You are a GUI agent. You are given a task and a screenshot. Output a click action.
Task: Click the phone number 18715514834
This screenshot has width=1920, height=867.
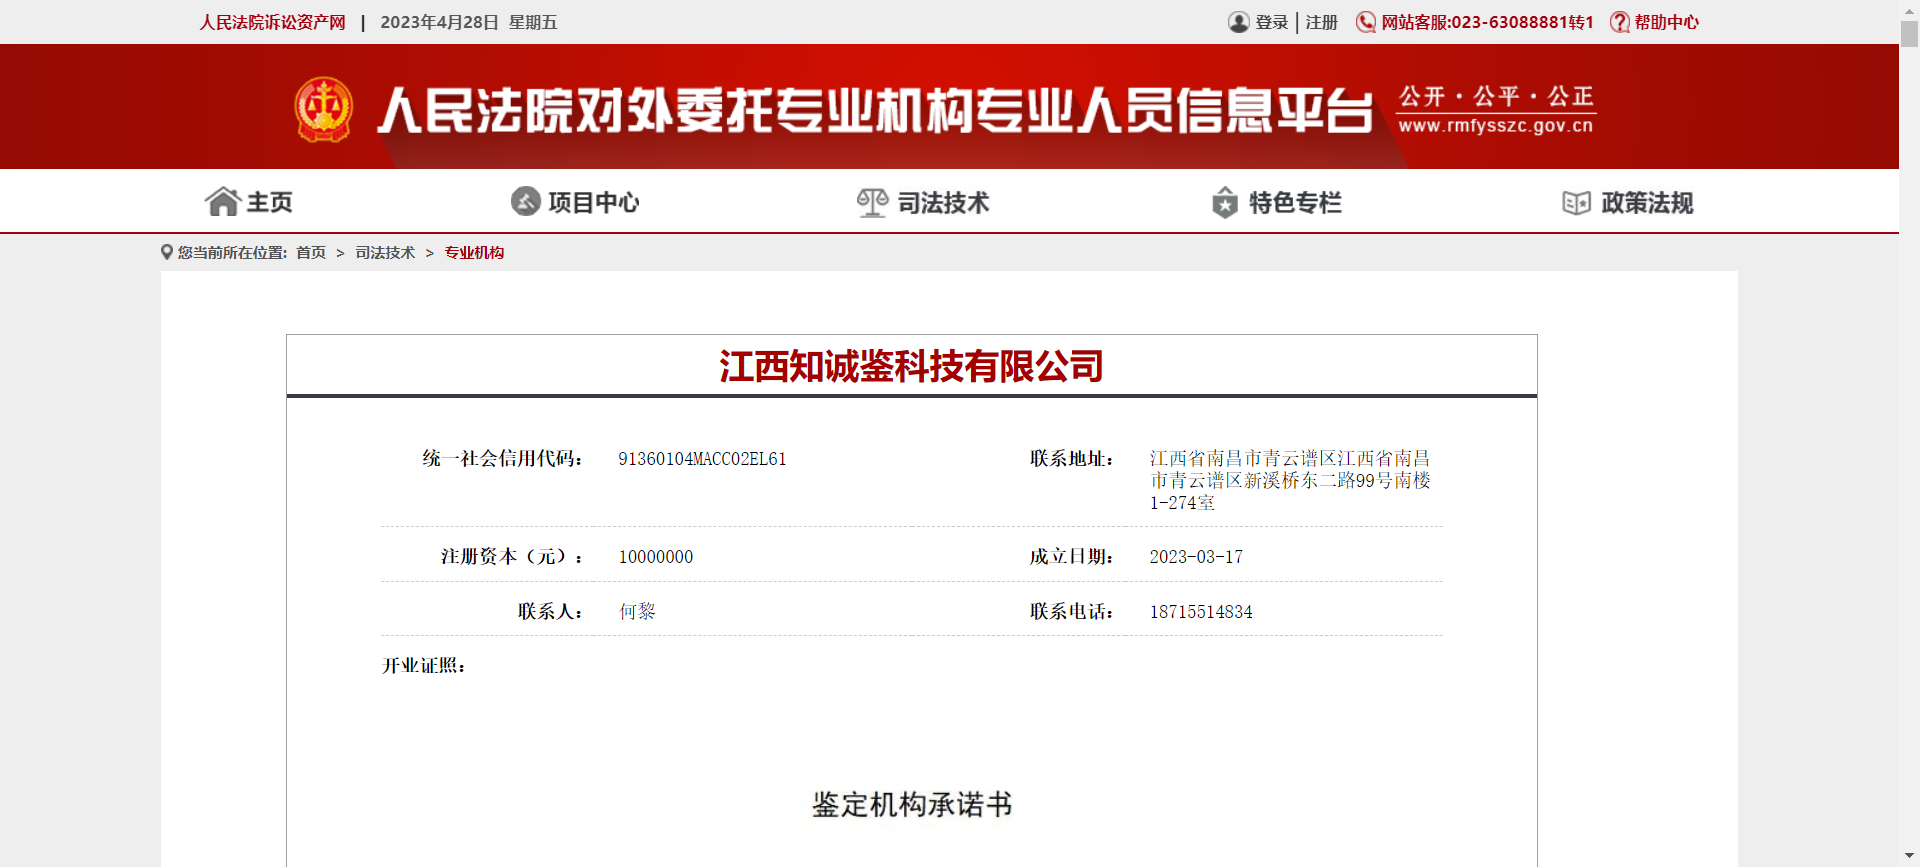point(1201,612)
